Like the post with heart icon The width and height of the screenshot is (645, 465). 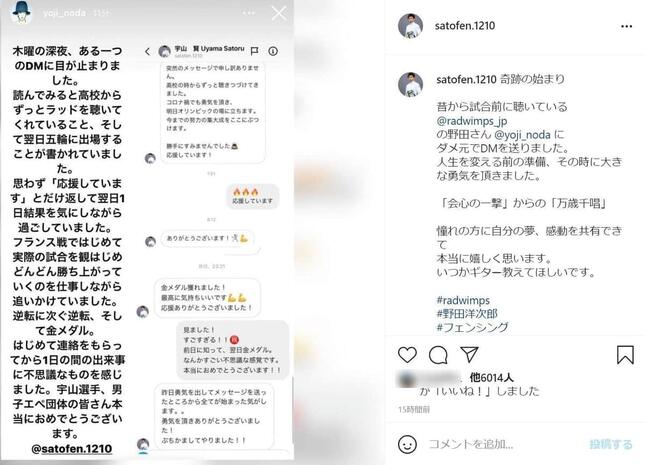[x=407, y=355]
